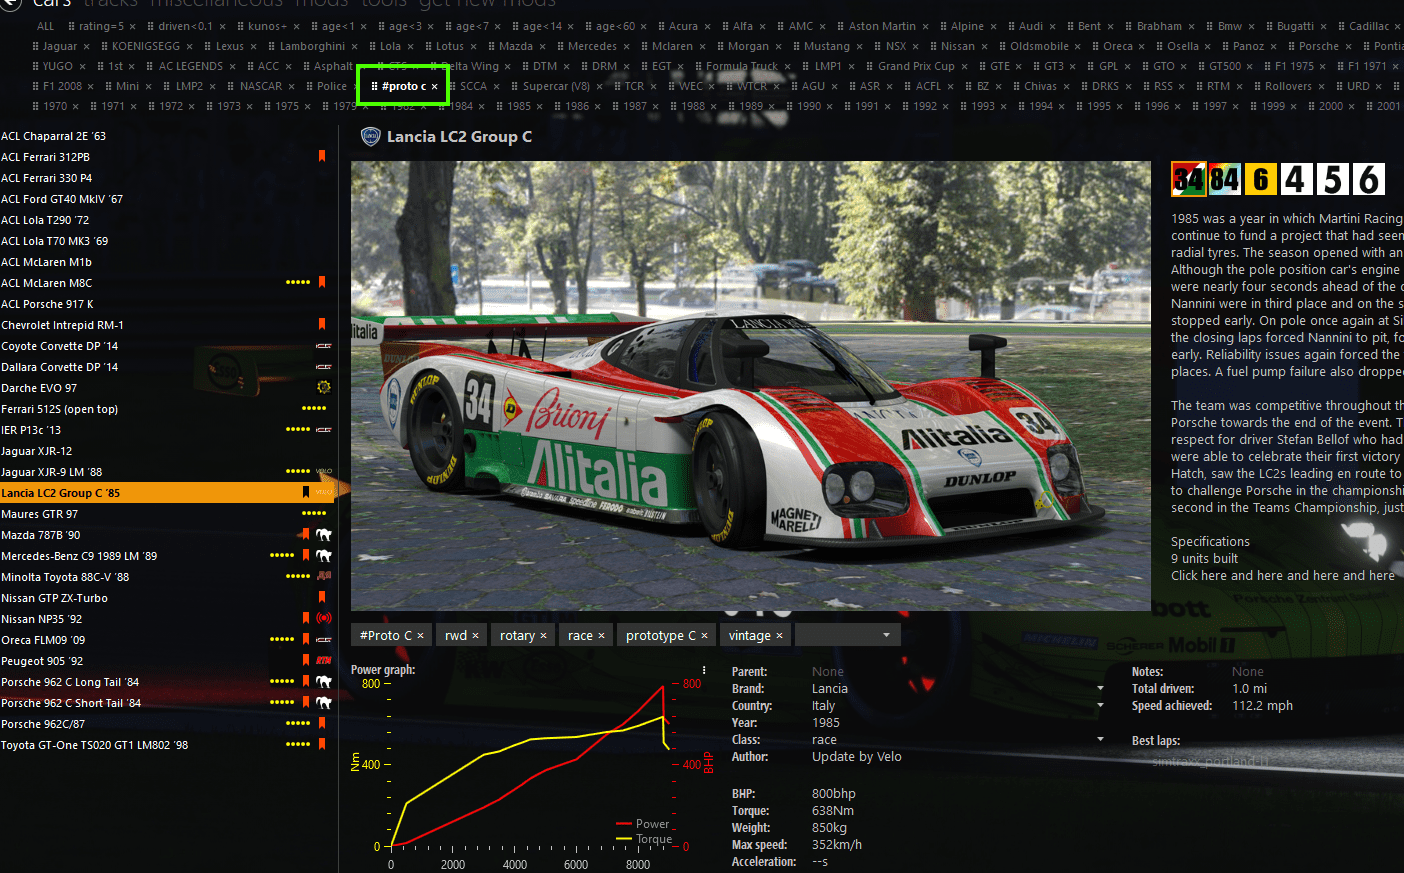This screenshot has height=873, width=1404.
Task: Click the Lancia LC2 preview image
Action: 750,385
